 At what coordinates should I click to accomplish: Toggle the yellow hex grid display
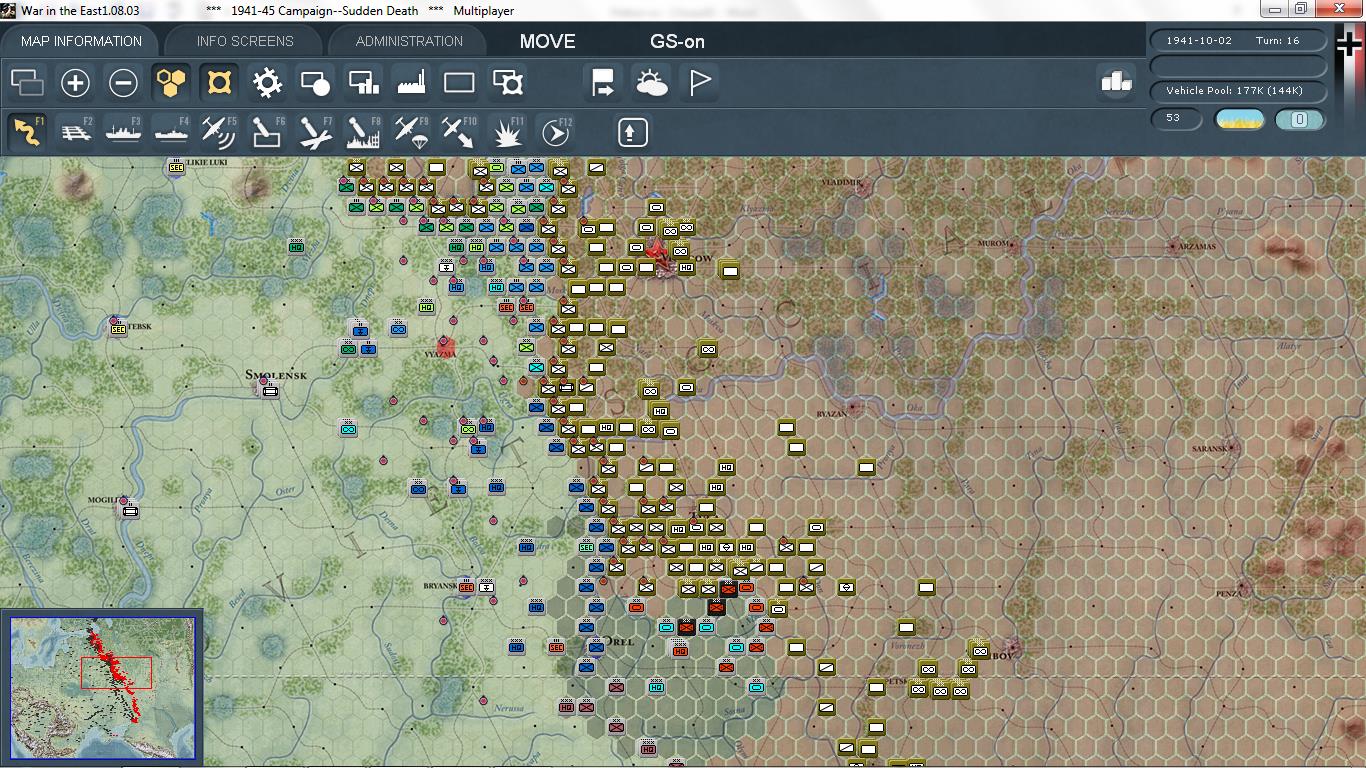(x=171, y=83)
